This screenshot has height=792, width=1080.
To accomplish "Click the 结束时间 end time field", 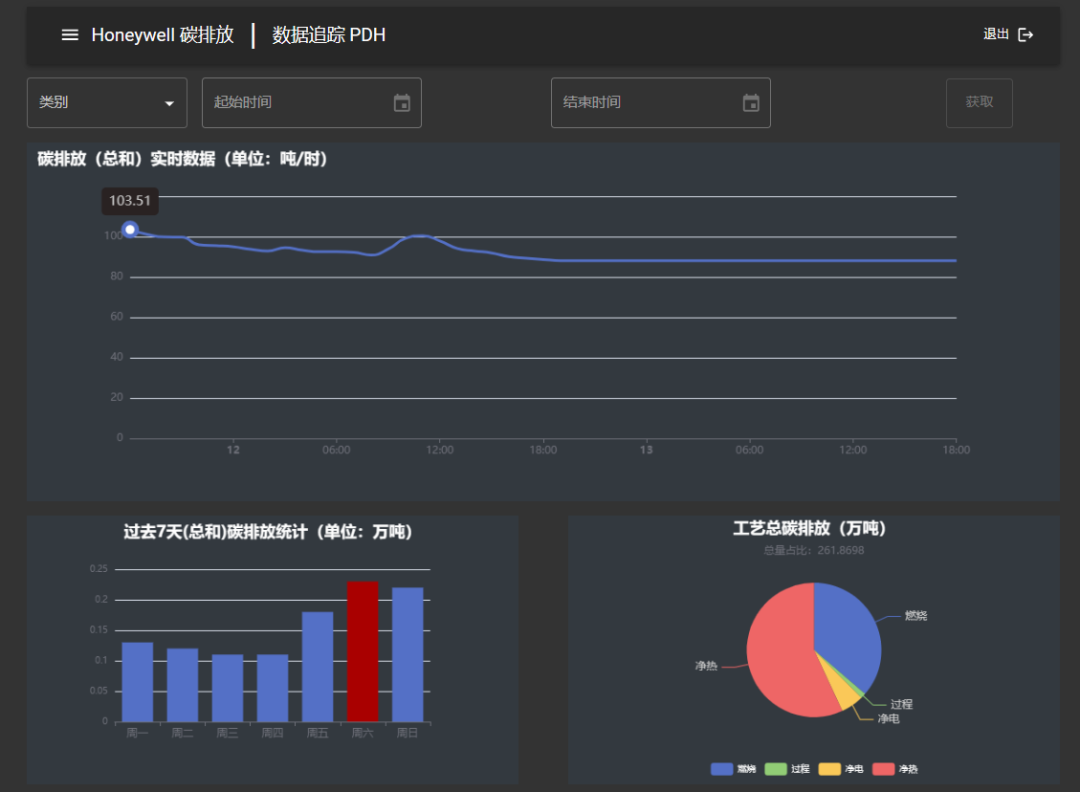I will pos(661,103).
